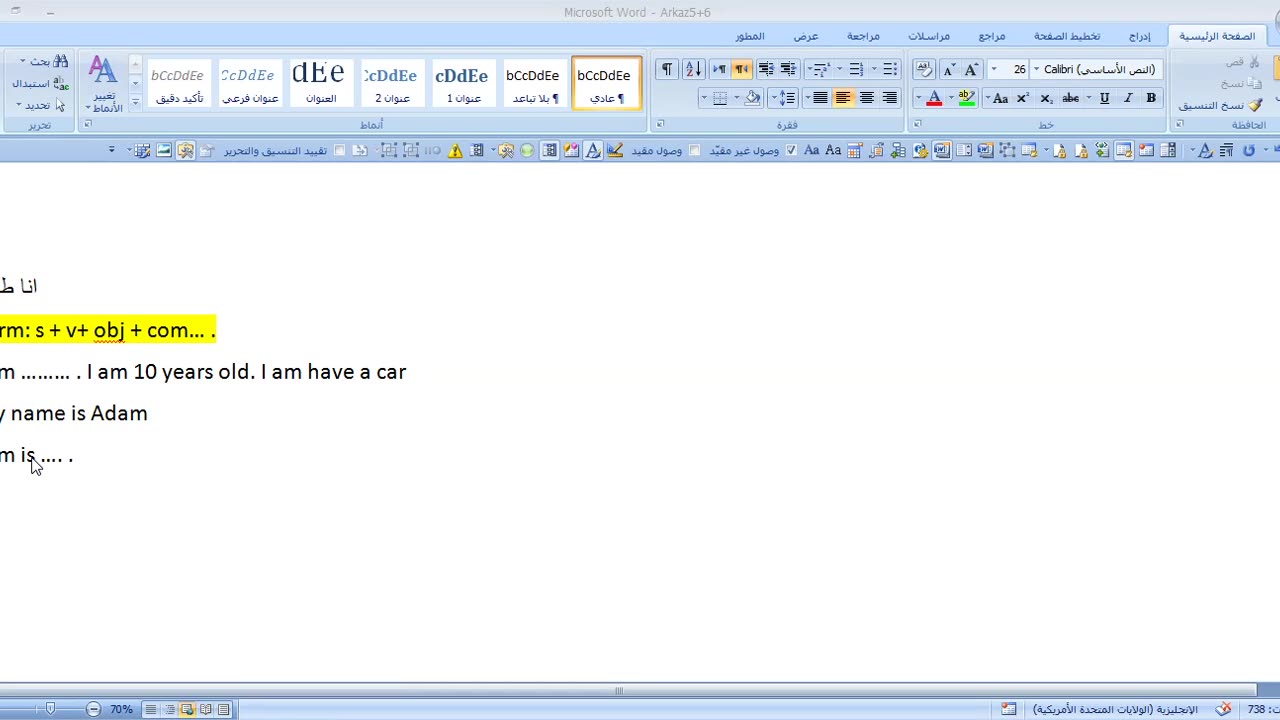Screen dimensions: 1280x720
Task: Open underline style dropdown arrow
Action: 1090,98
